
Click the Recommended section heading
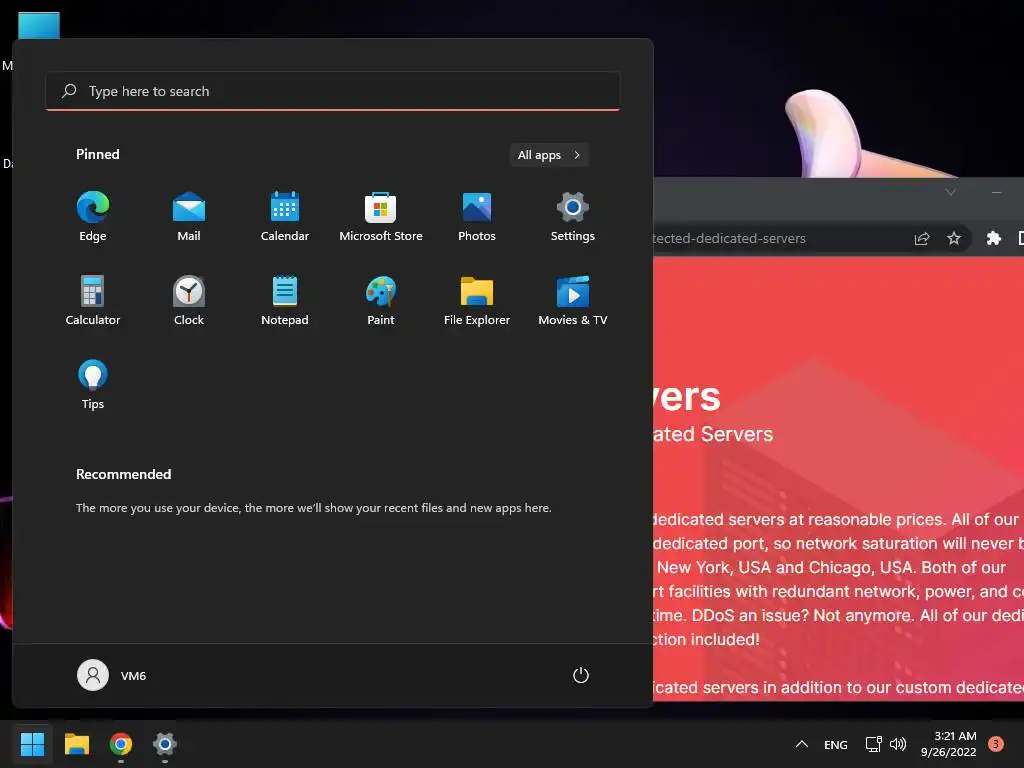coord(123,474)
